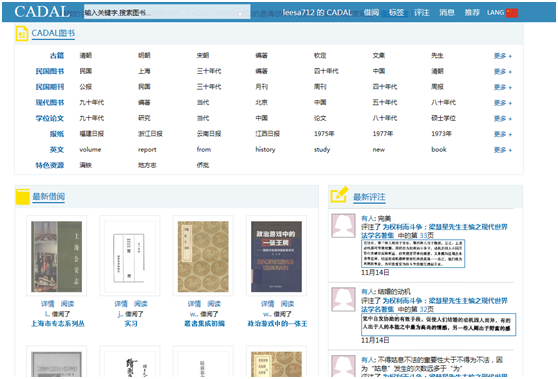Viewport: 558px width, 379px height.
Task: Click 详情 under 上海市专志系列丛
Action: [47, 304]
